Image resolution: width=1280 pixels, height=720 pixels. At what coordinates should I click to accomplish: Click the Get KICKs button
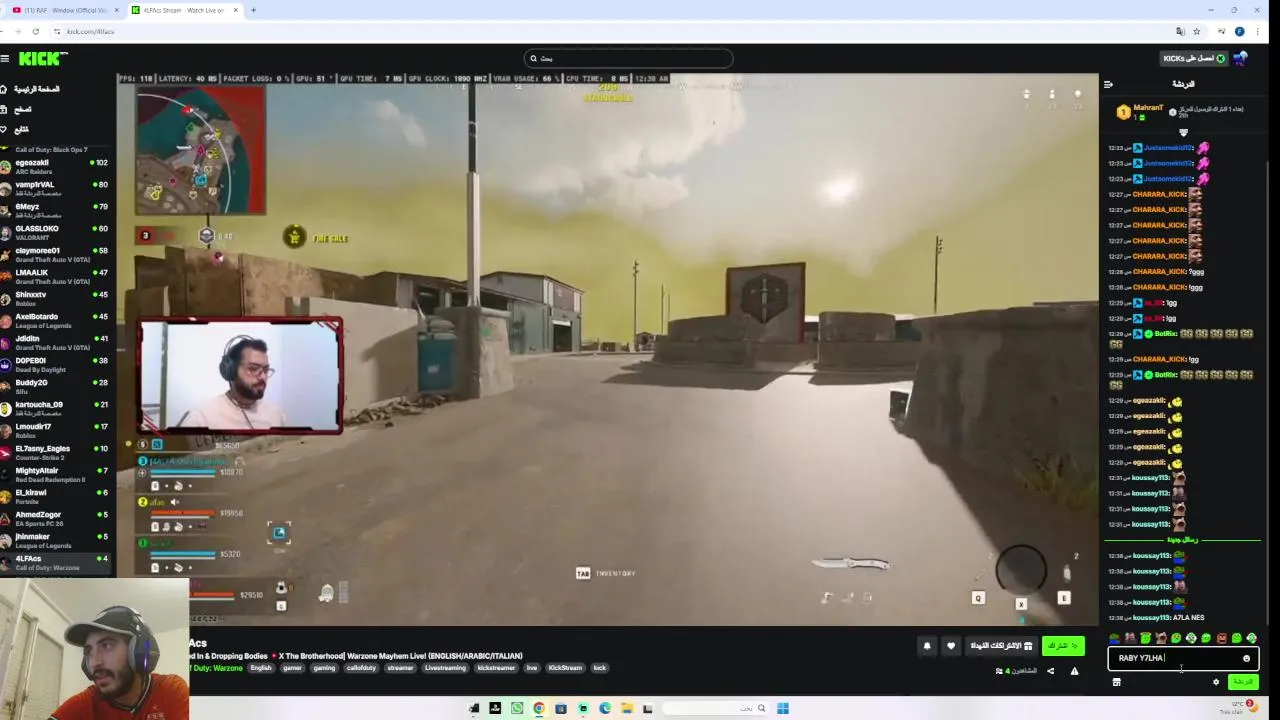click(1193, 59)
